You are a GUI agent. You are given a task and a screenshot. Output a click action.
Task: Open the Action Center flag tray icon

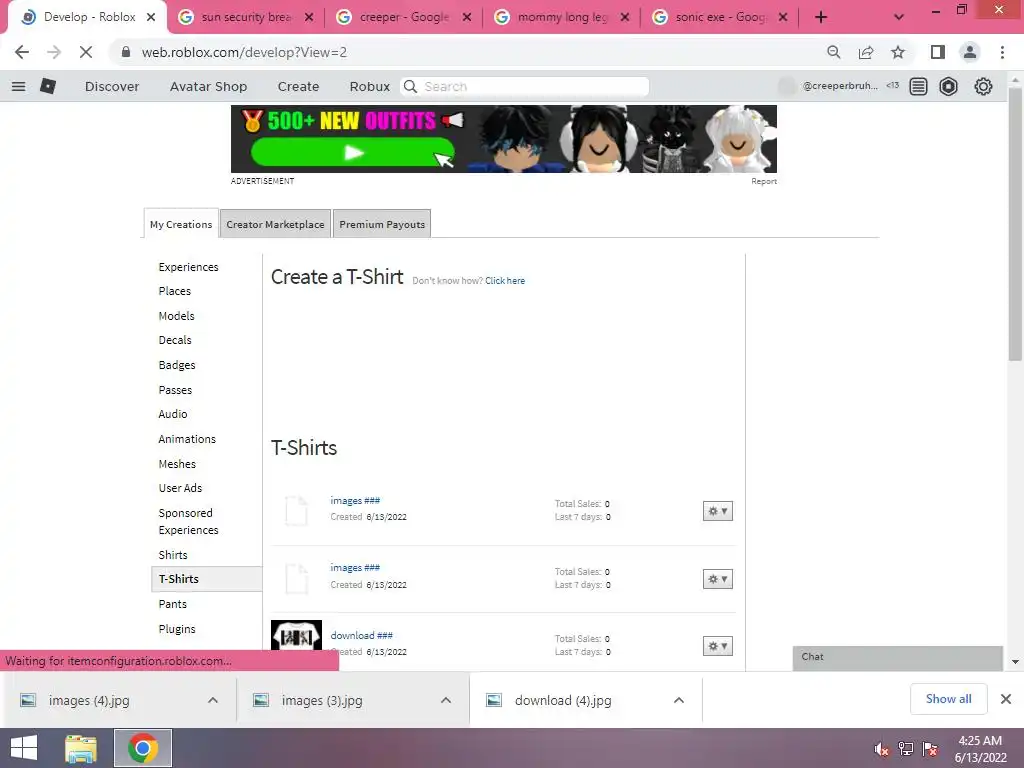point(930,749)
